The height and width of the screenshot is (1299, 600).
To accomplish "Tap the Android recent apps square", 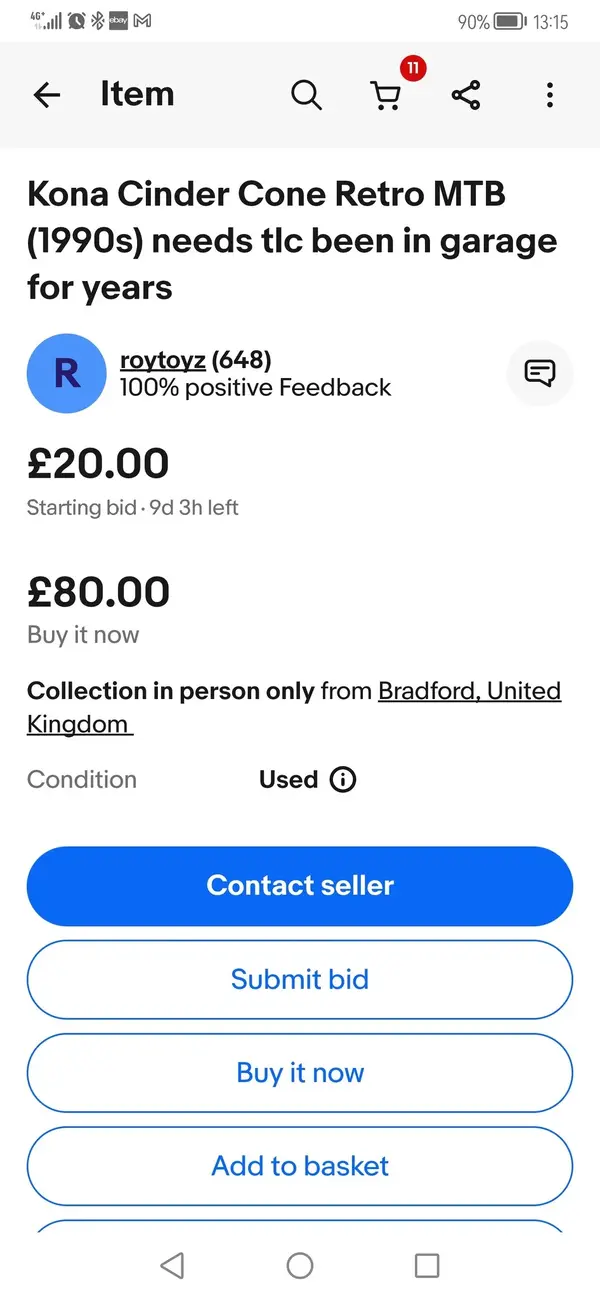I will pyautogui.click(x=427, y=1265).
